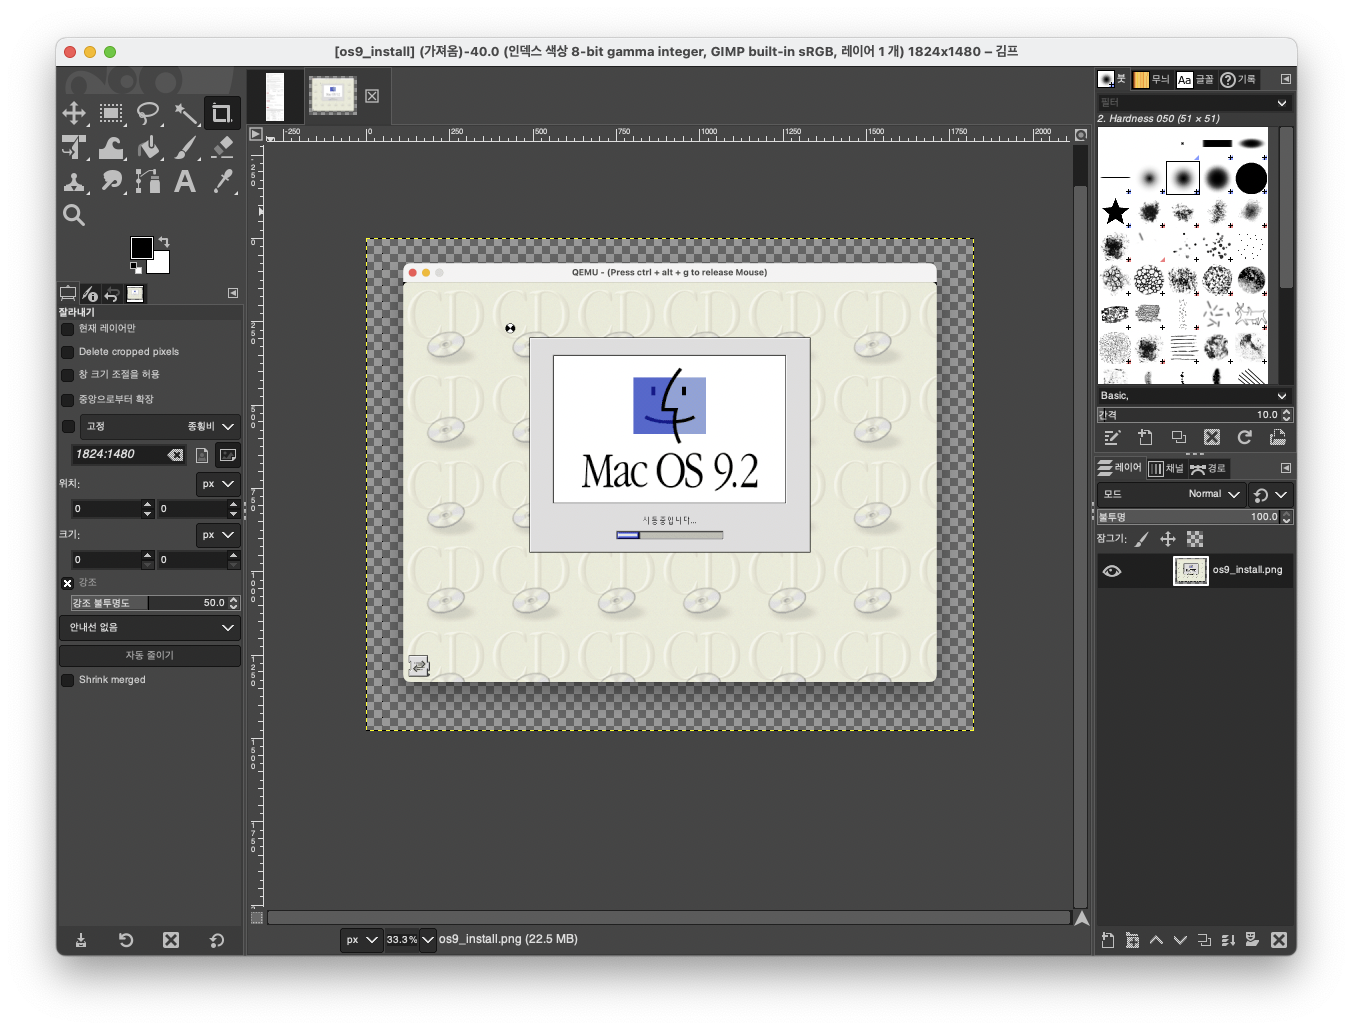Open the Images tab in toolbox dock
Image resolution: width=1353 pixels, height=1030 pixels.
[x=135, y=294]
